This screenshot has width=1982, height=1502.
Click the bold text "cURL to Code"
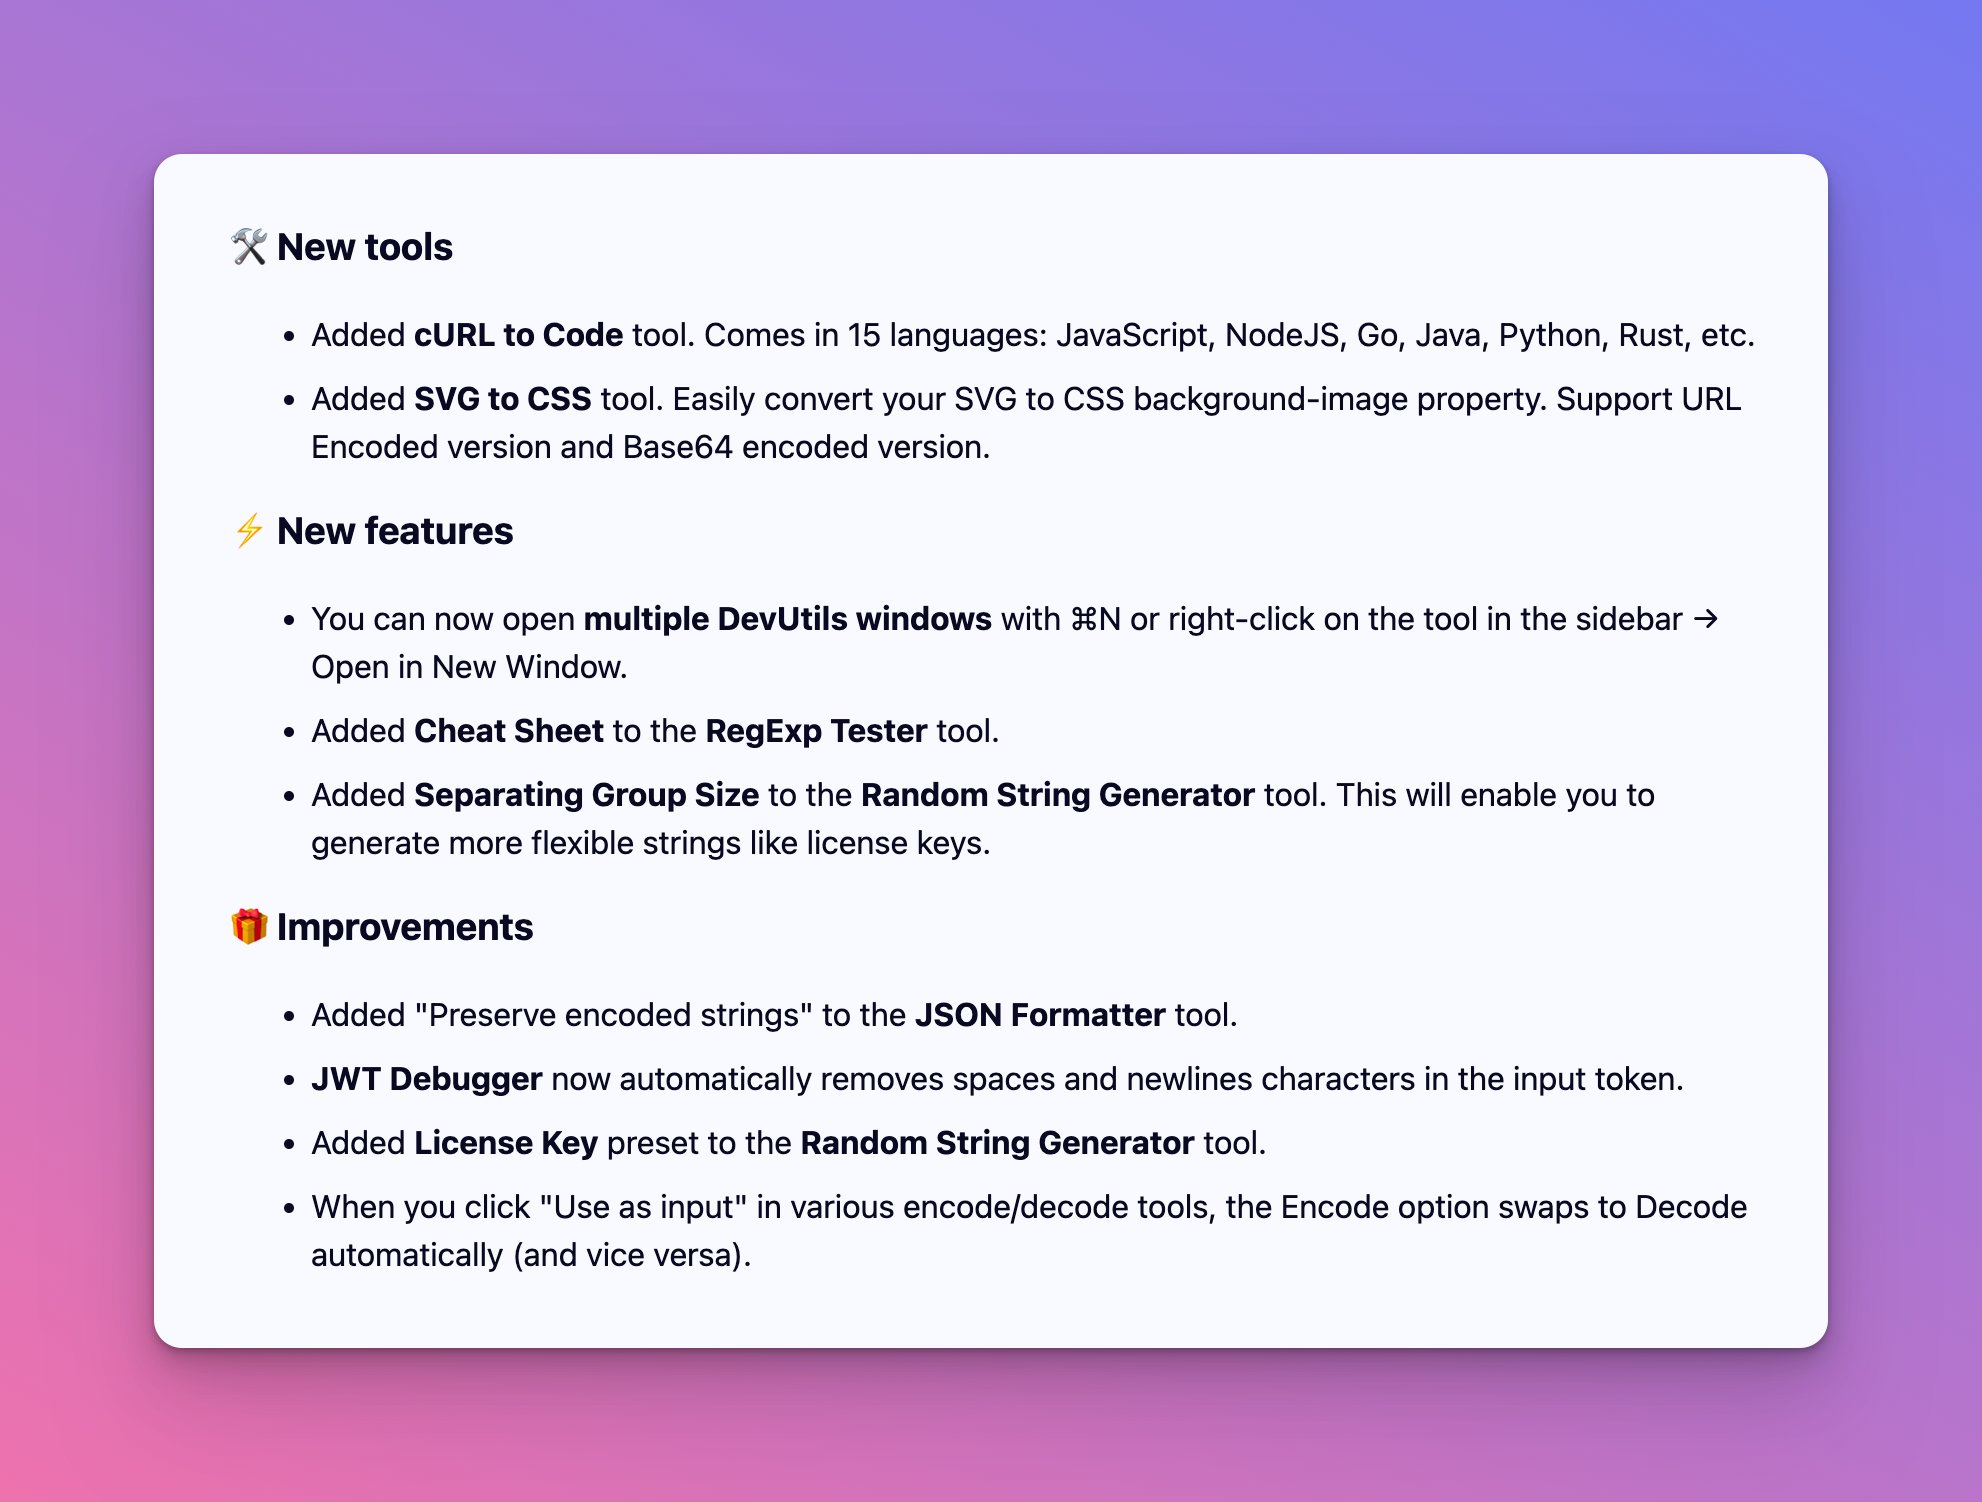[518, 335]
